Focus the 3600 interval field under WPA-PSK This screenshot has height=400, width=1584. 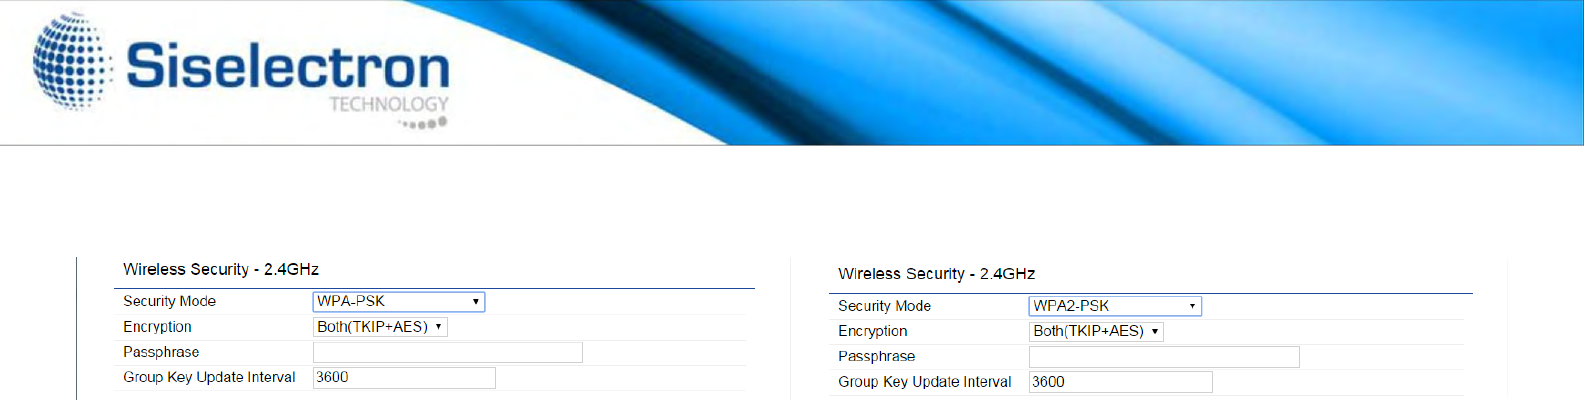tap(404, 377)
